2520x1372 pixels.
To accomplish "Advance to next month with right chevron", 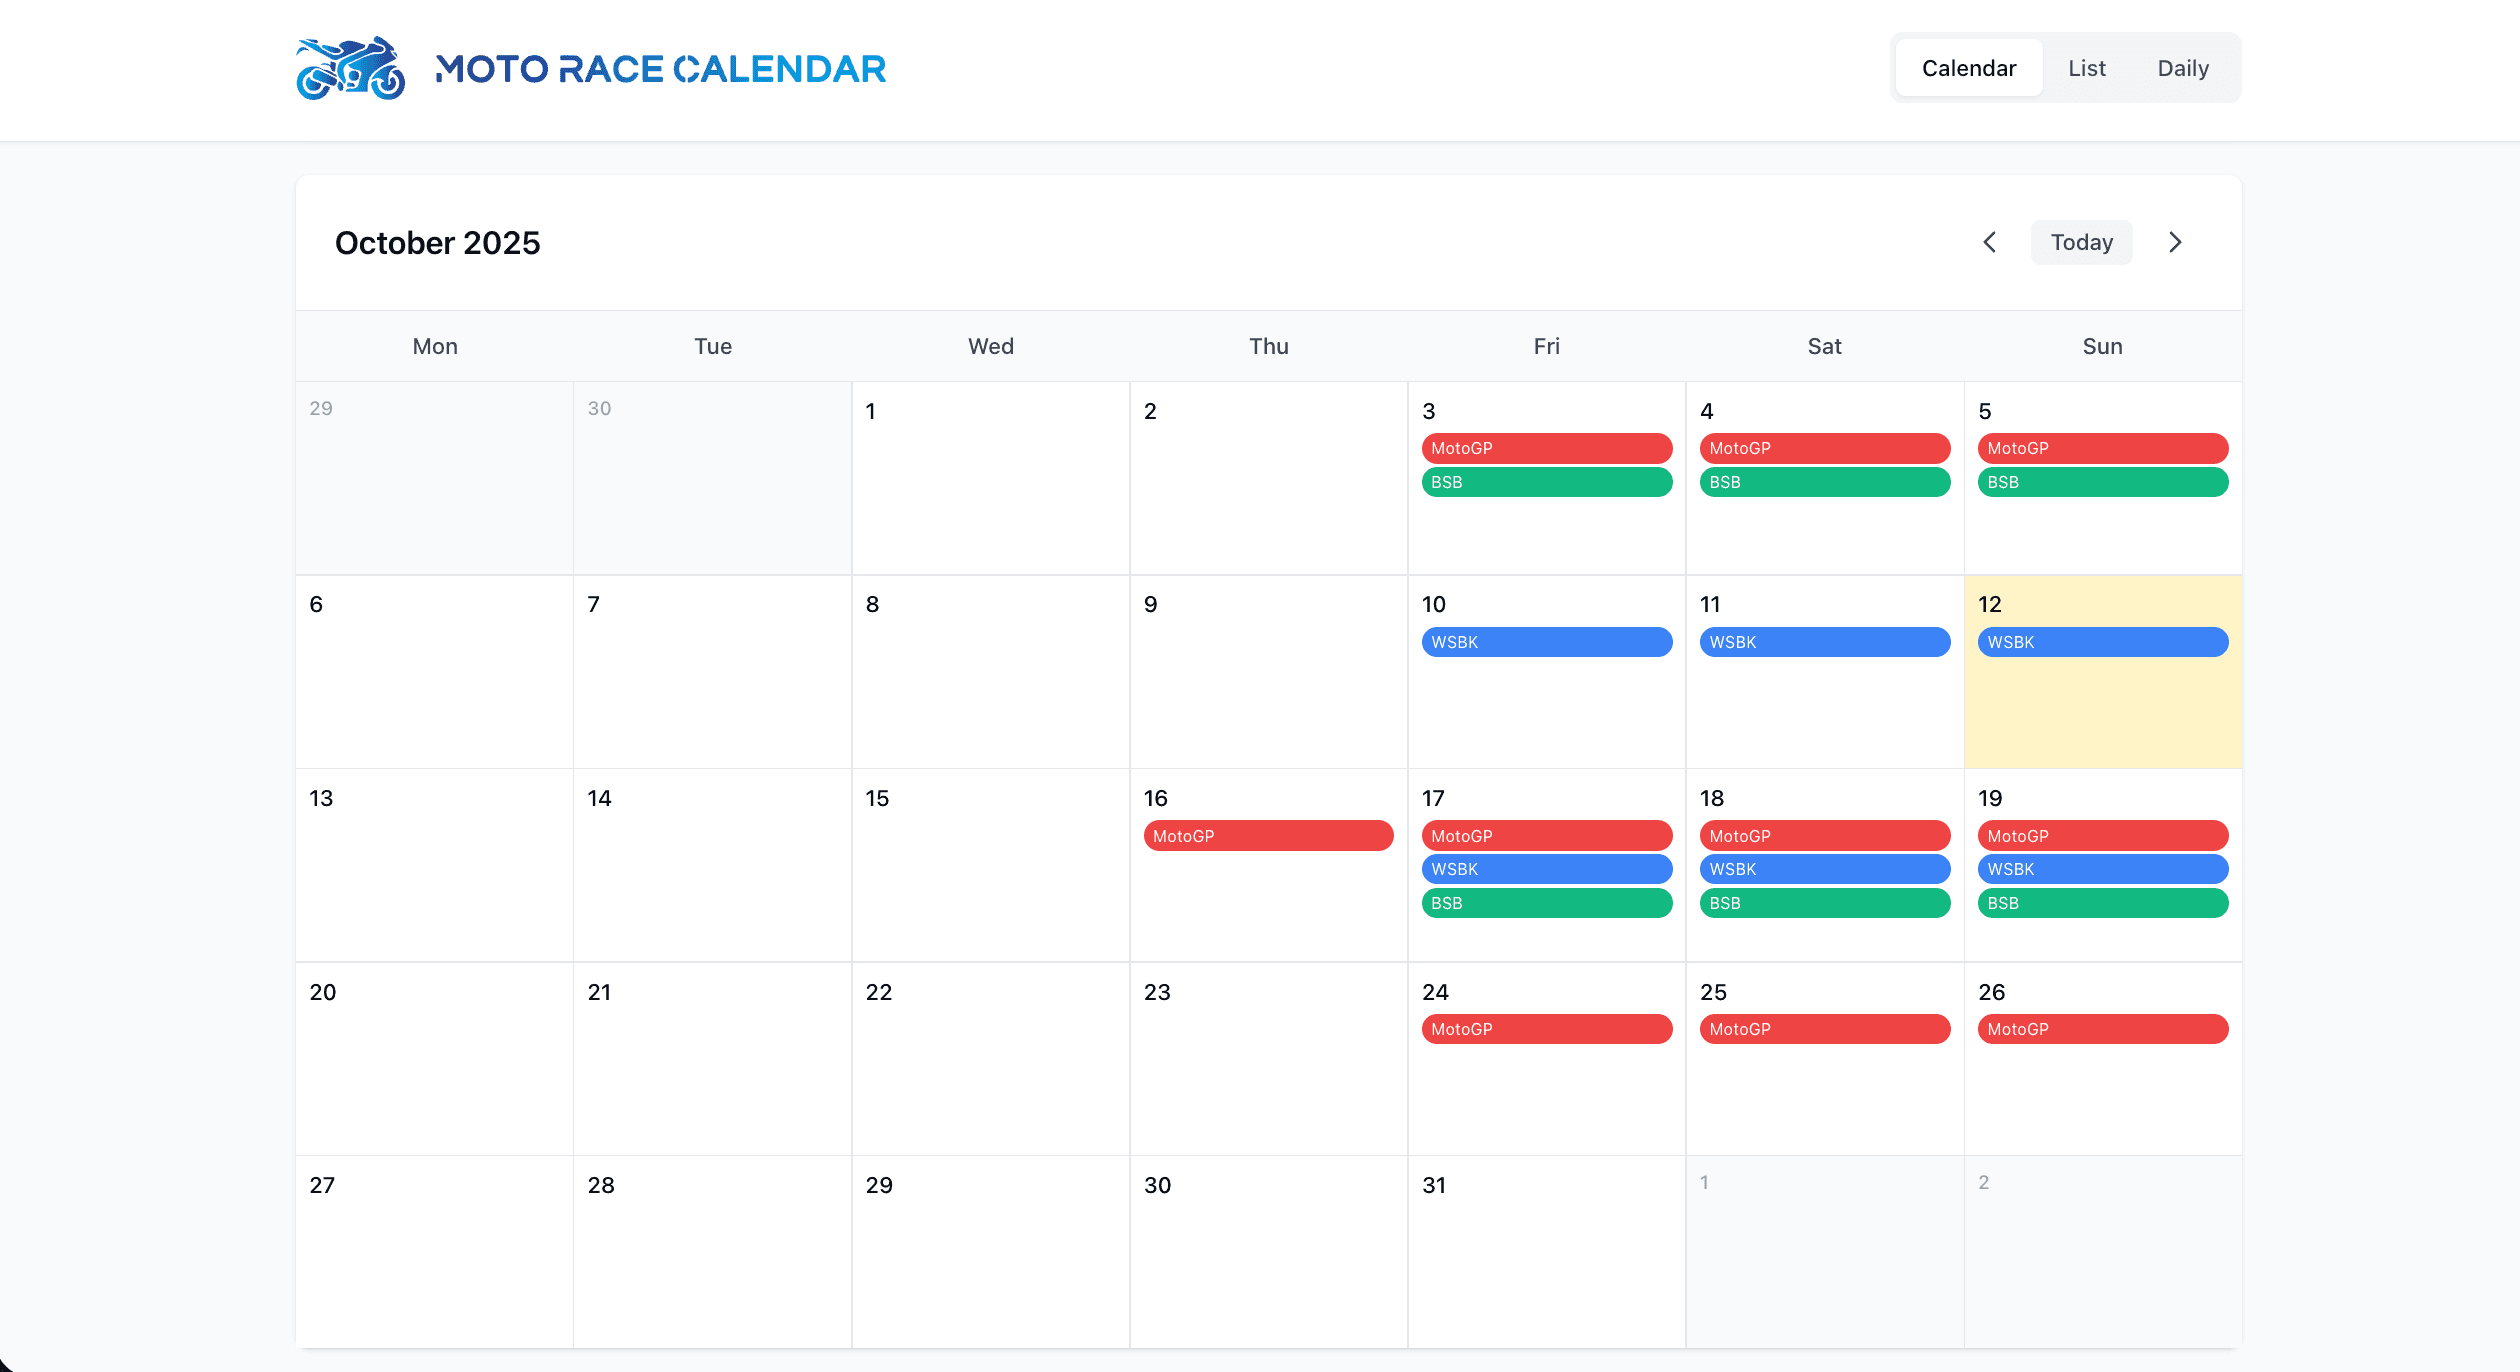I will click(2175, 242).
